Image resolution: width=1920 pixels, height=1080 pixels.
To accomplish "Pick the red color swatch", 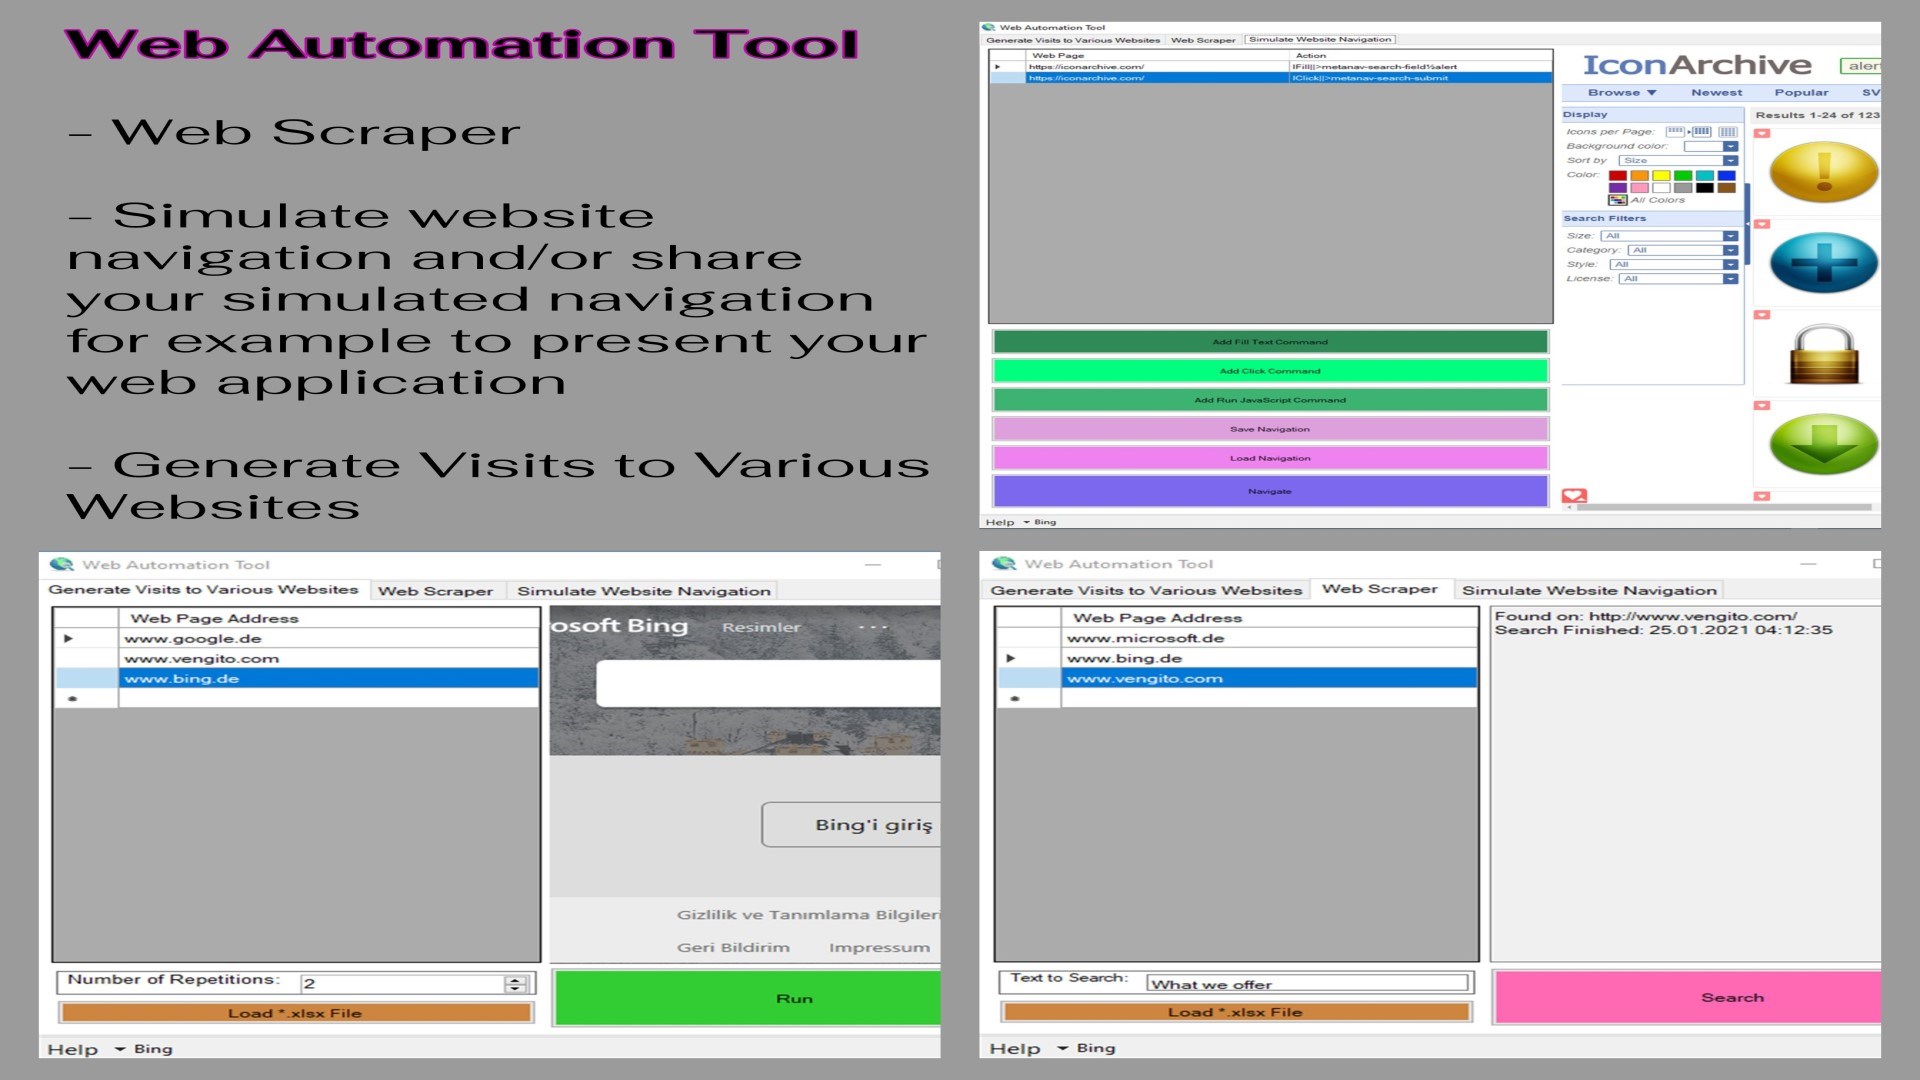I will (x=1617, y=176).
